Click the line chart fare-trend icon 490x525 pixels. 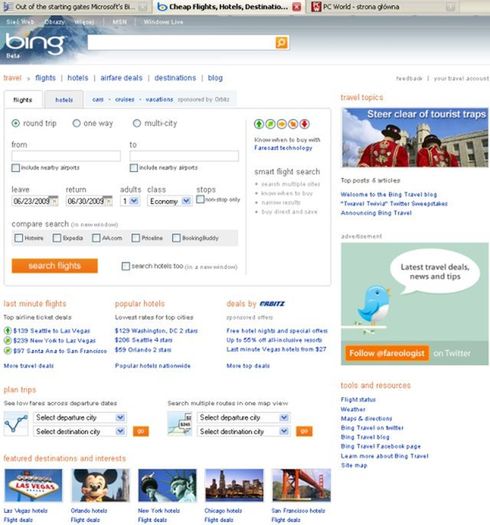tap(16, 424)
